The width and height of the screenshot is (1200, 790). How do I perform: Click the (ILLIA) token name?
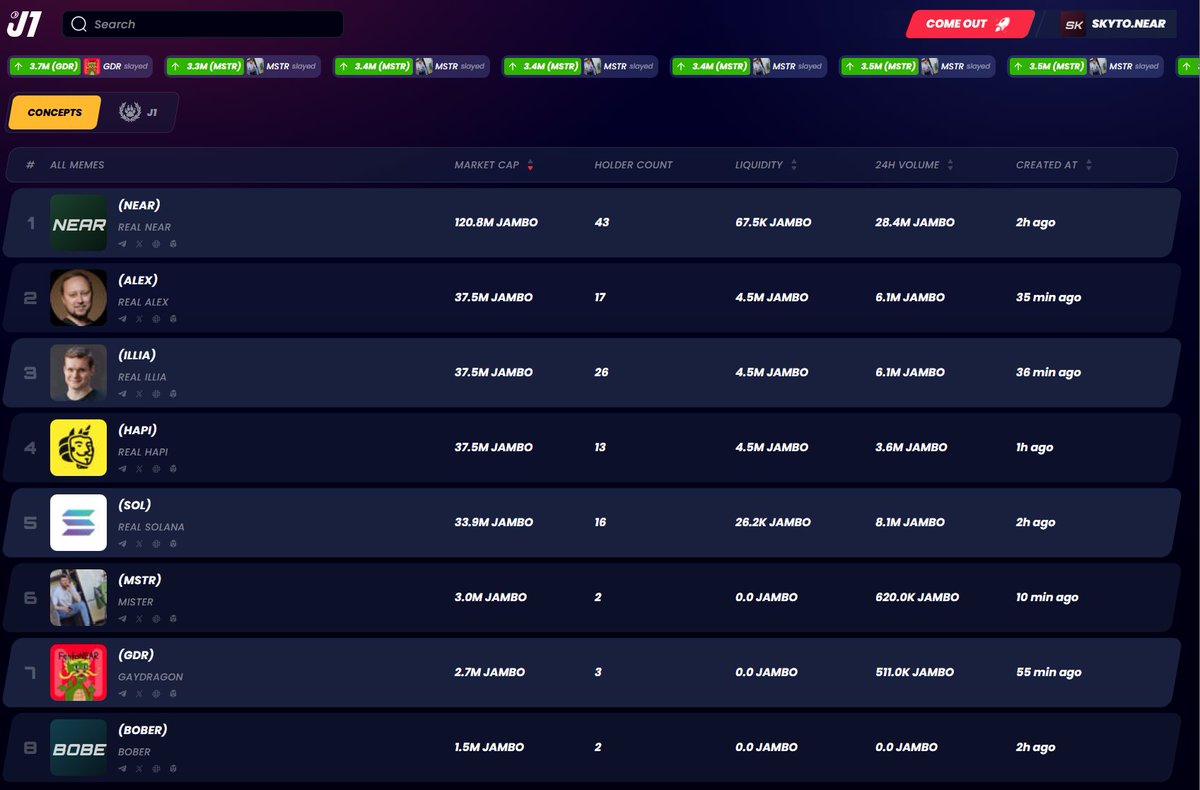pos(137,355)
